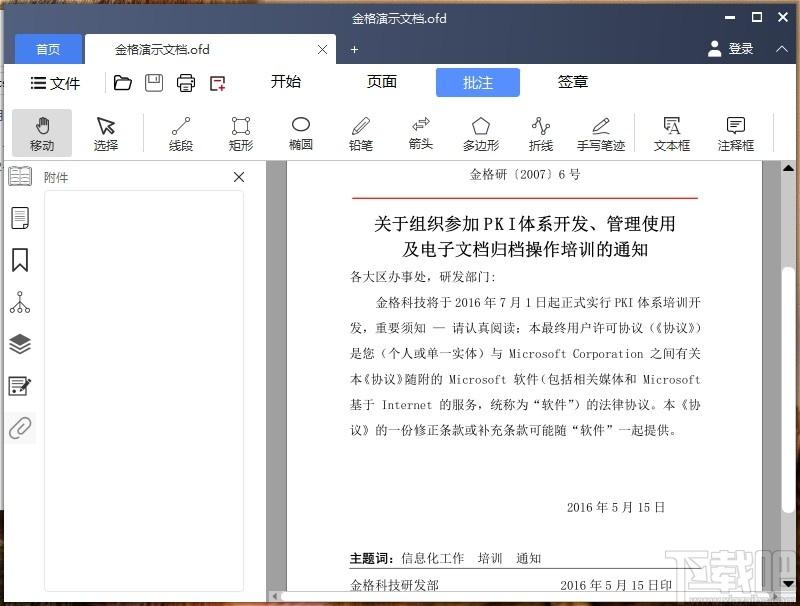This screenshot has height=606, width=800.
Task: Click the 主题词 line in document
Action: (445, 558)
